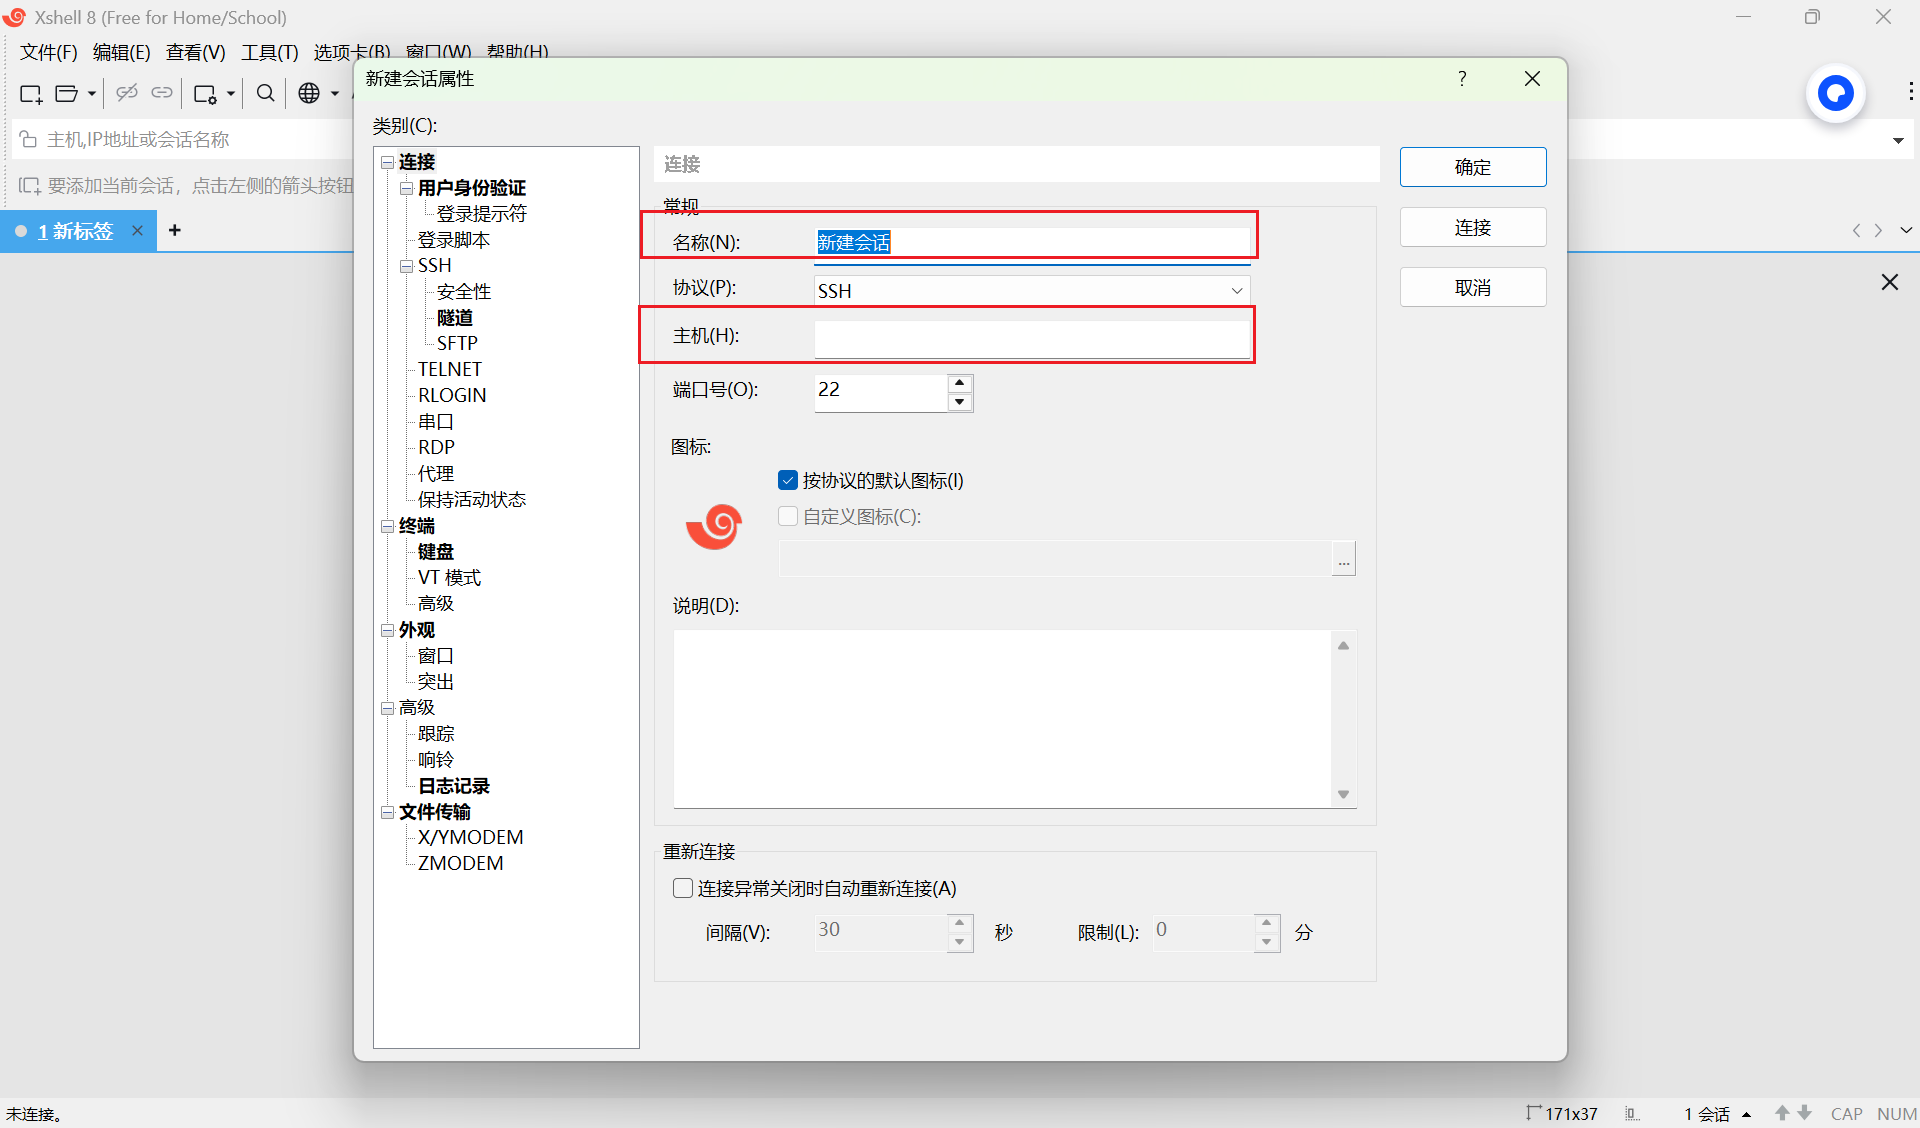
Task: Click the globe encoding icon
Action: 309,93
